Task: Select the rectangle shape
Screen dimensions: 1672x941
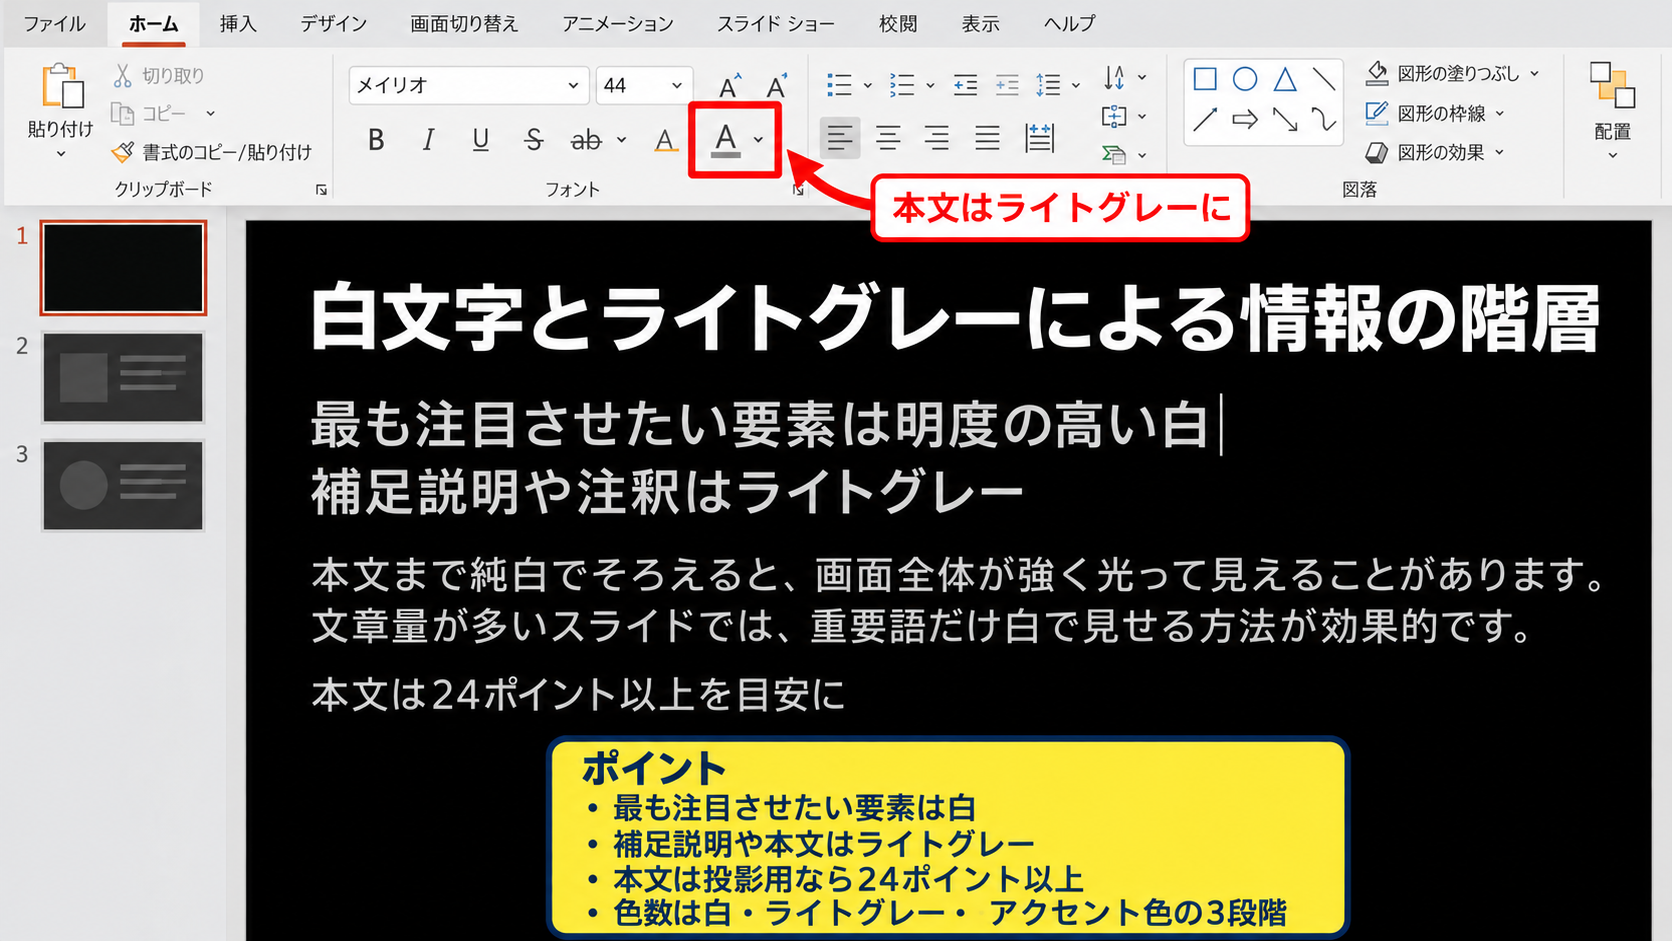Action: 1205,79
